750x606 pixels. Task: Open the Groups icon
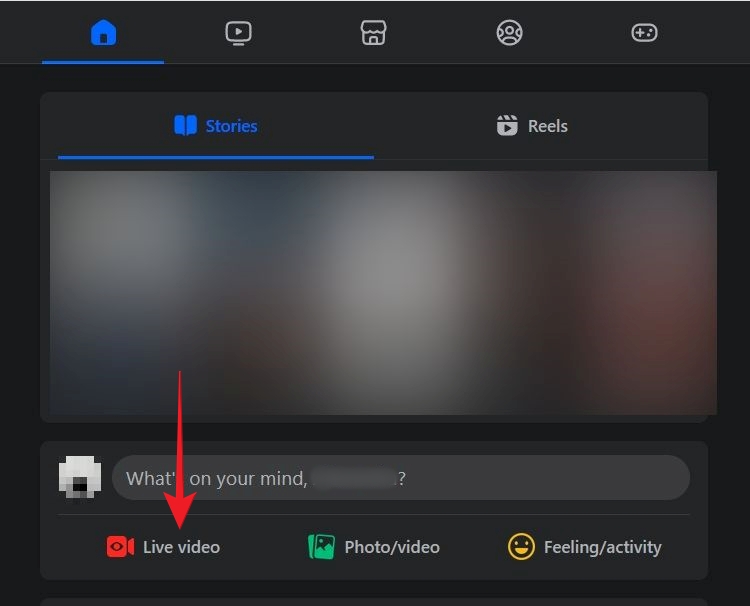point(509,33)
